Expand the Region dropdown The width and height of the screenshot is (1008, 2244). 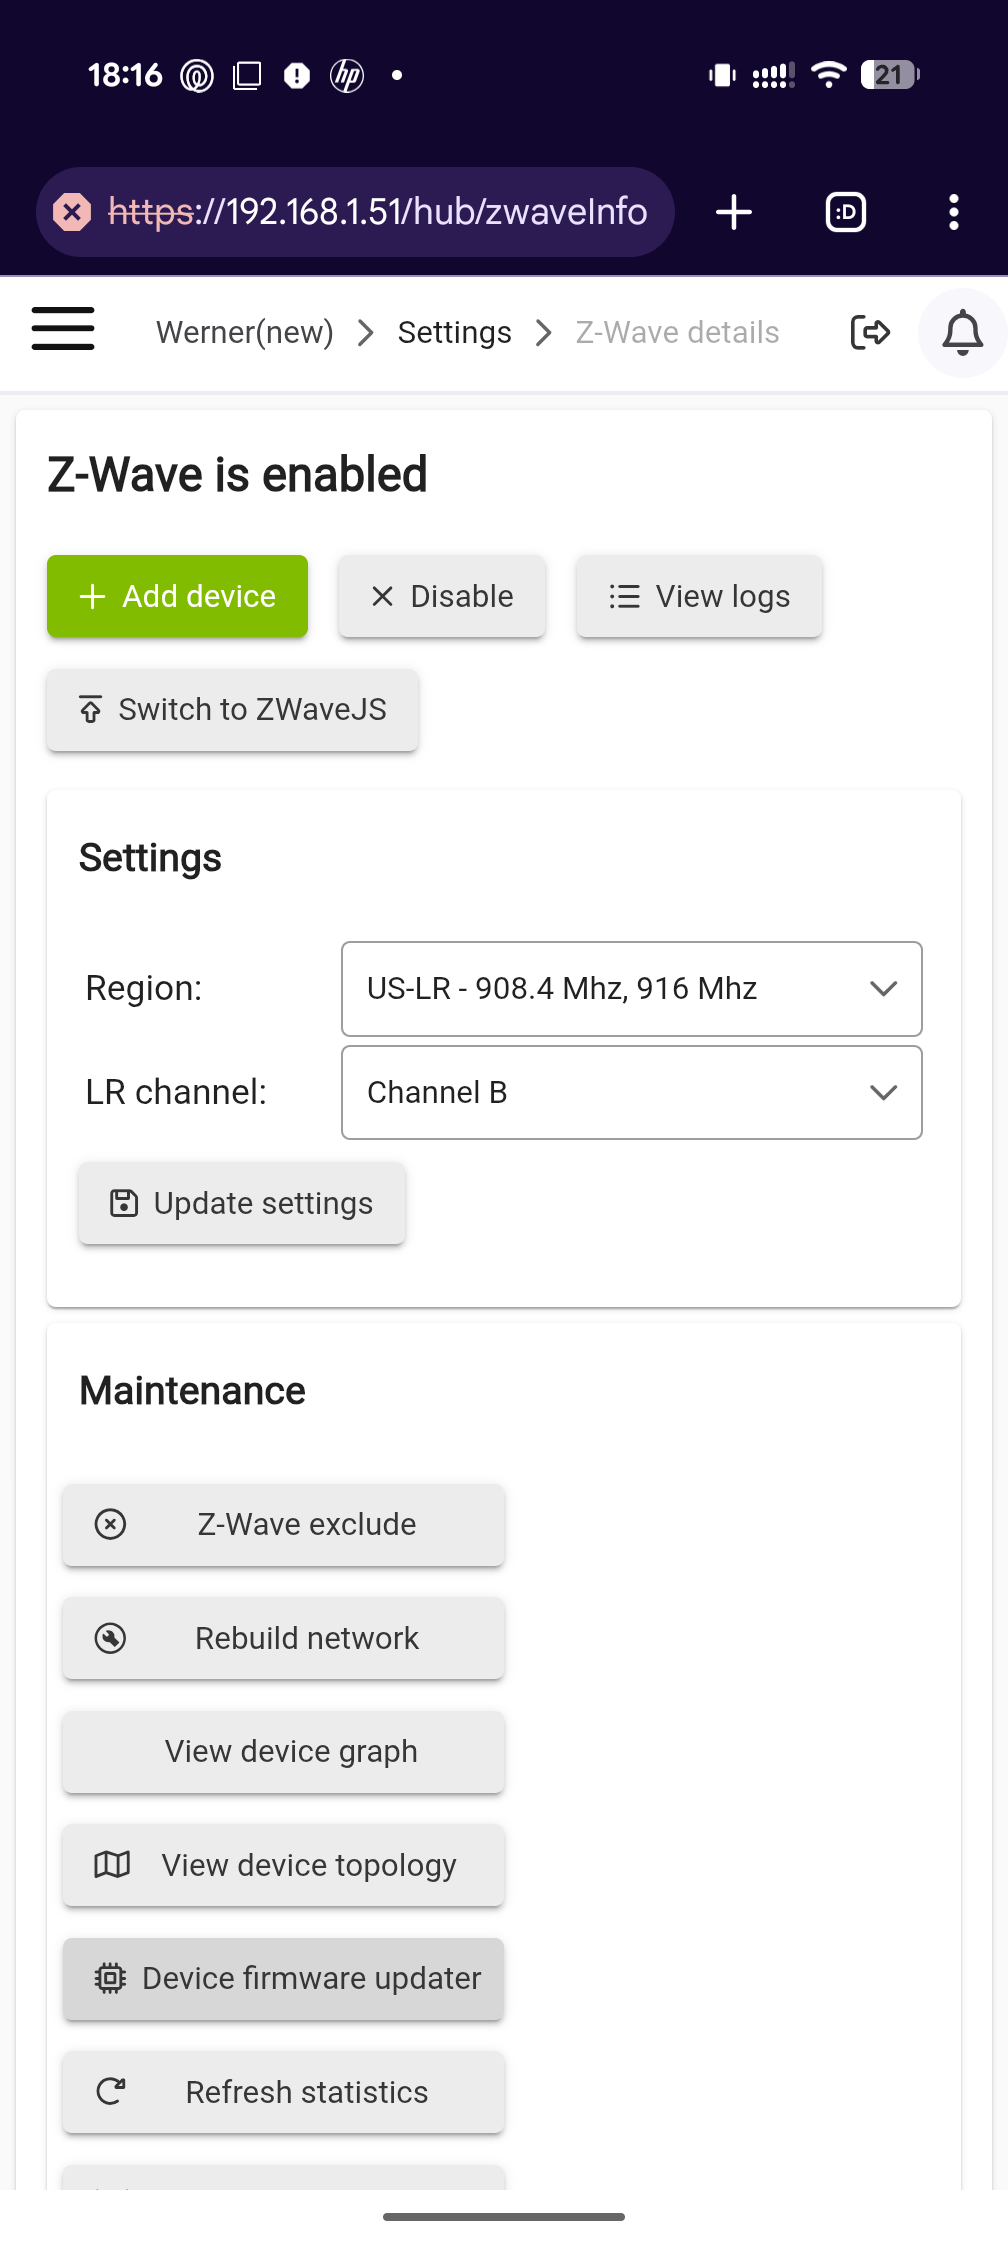pos(632,989)
